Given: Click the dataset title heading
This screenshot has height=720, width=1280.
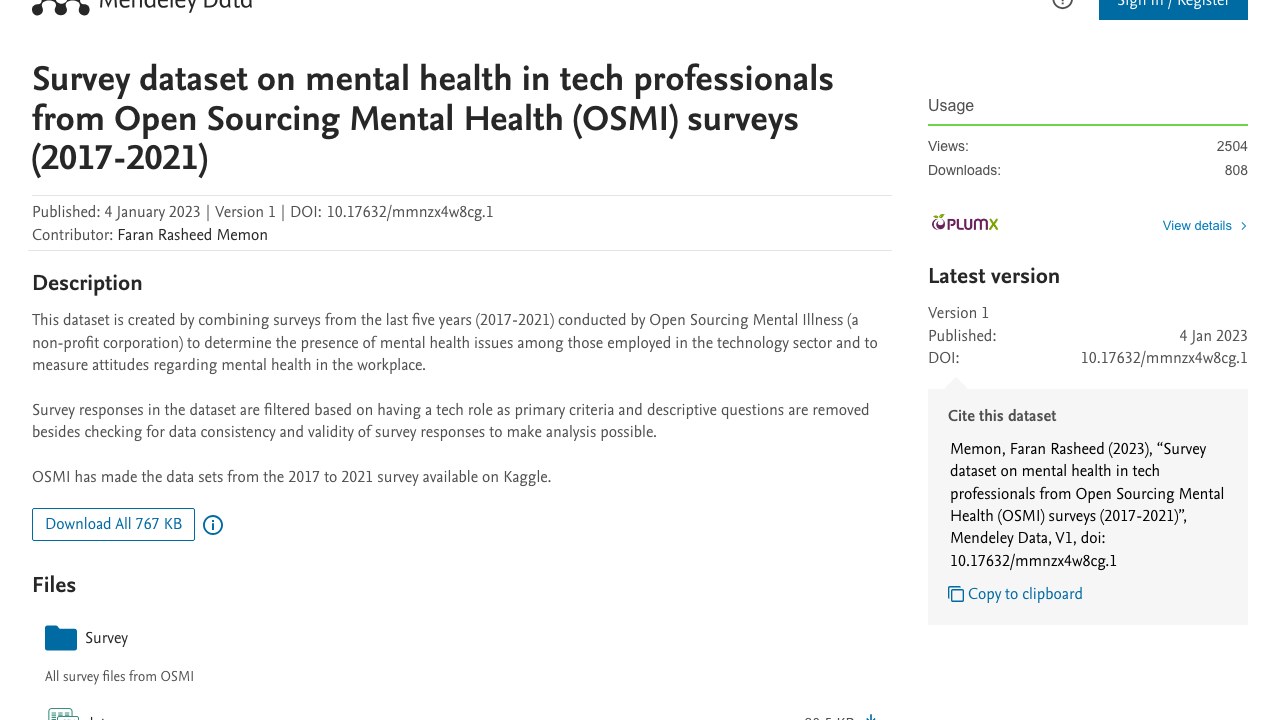Looking at the screenshot, I should click(433, 119).
